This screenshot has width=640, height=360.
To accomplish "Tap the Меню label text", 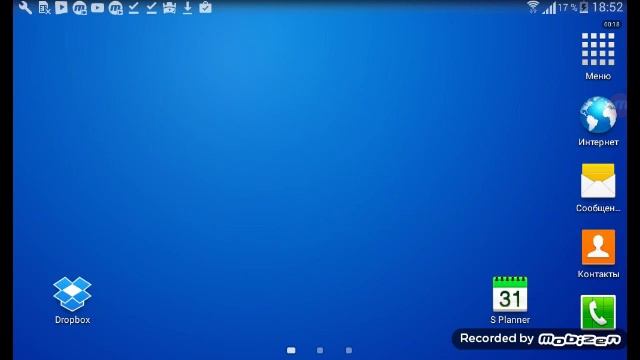I will click(x=598, y=76).
